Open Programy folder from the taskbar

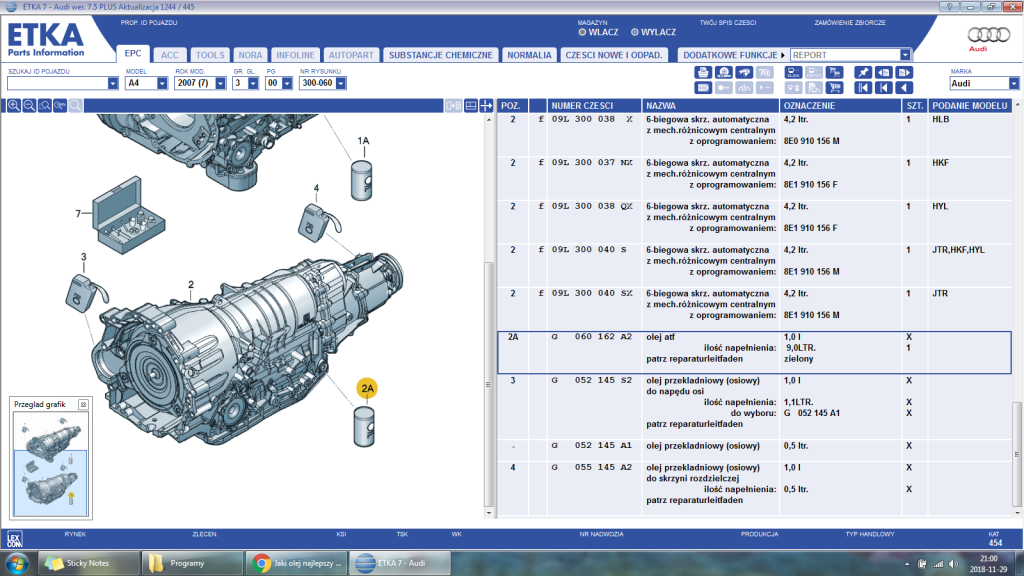[192, 563]
